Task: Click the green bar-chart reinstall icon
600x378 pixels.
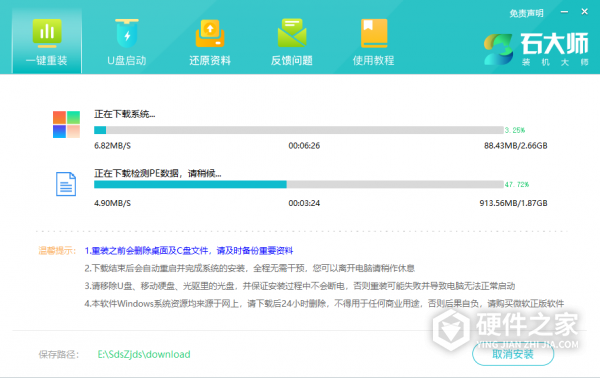Action: [x=47, y=33]
